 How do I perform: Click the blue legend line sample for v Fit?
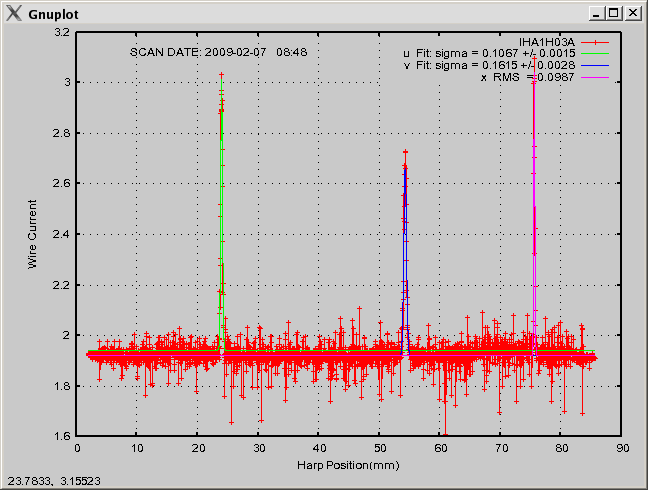[595, 66]
